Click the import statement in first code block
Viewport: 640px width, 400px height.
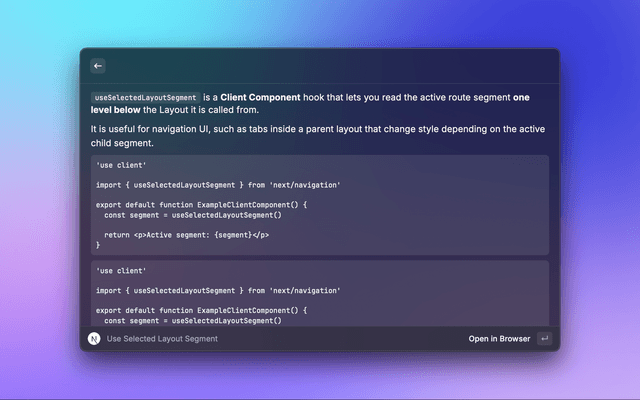[x=218, y=185]
